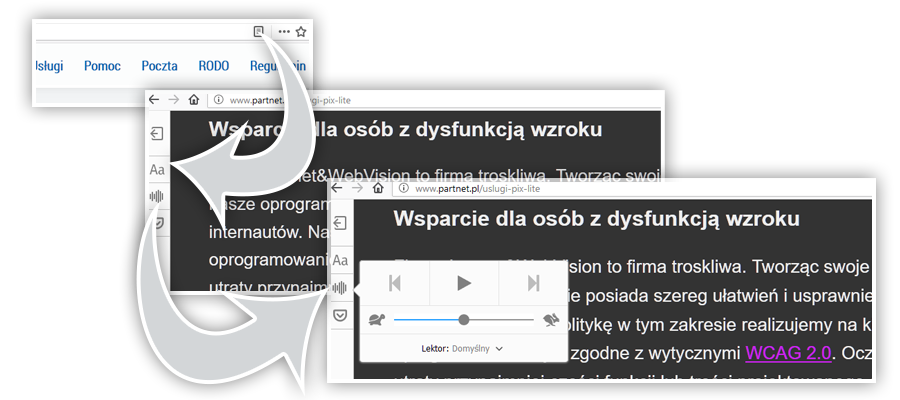This screenshot has width=900, height=400.
Task: Click turtle slow speed icon
Action: pos(377,320)
